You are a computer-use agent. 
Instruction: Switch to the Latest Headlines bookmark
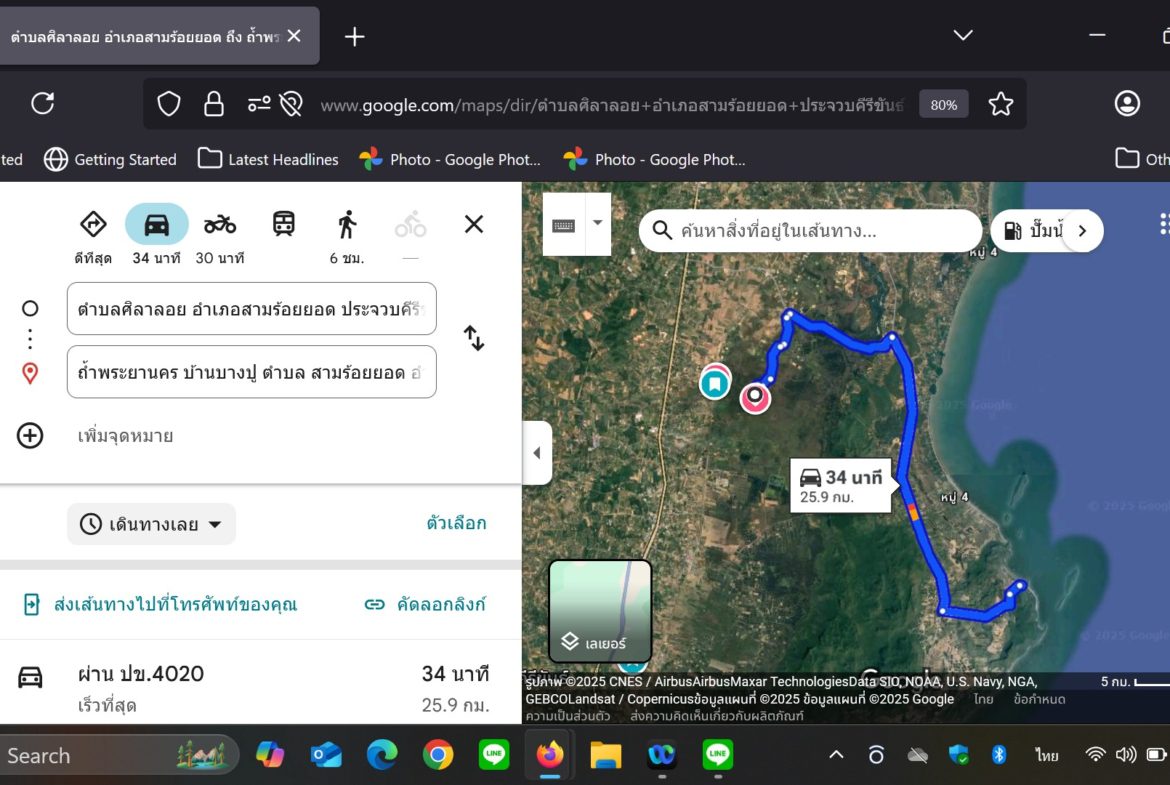(268, 159)
